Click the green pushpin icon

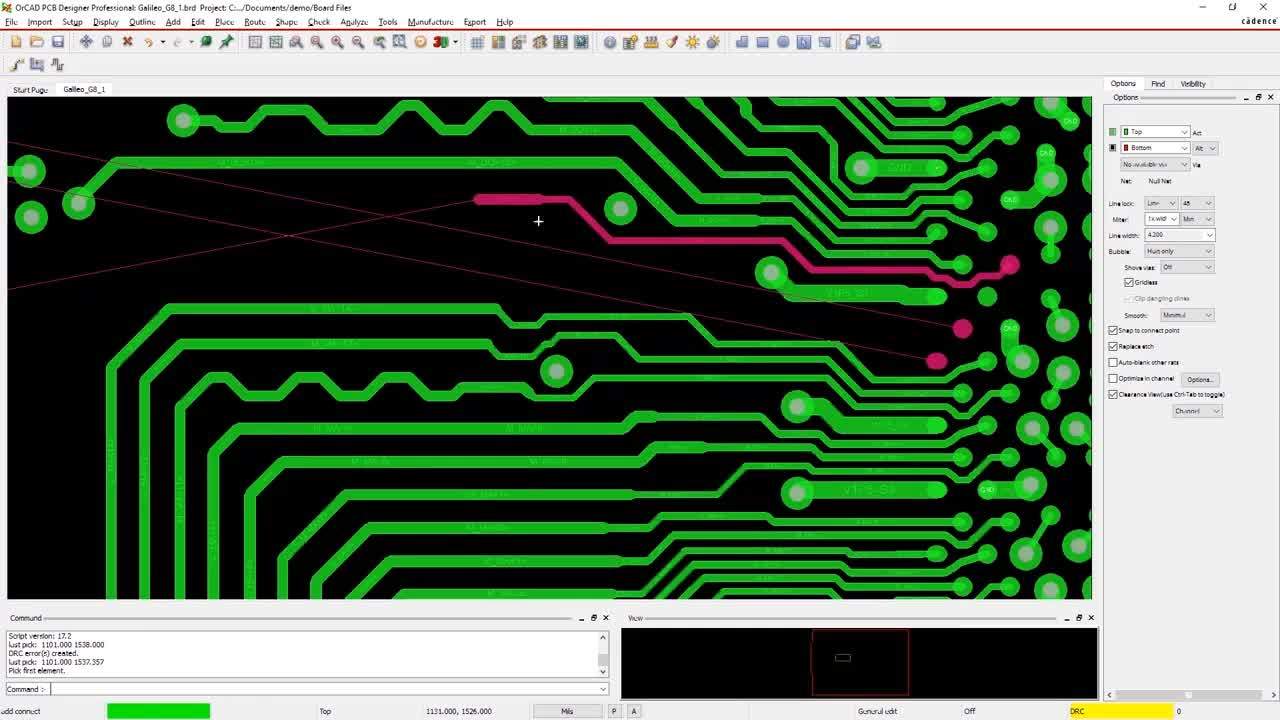point(227,42)
